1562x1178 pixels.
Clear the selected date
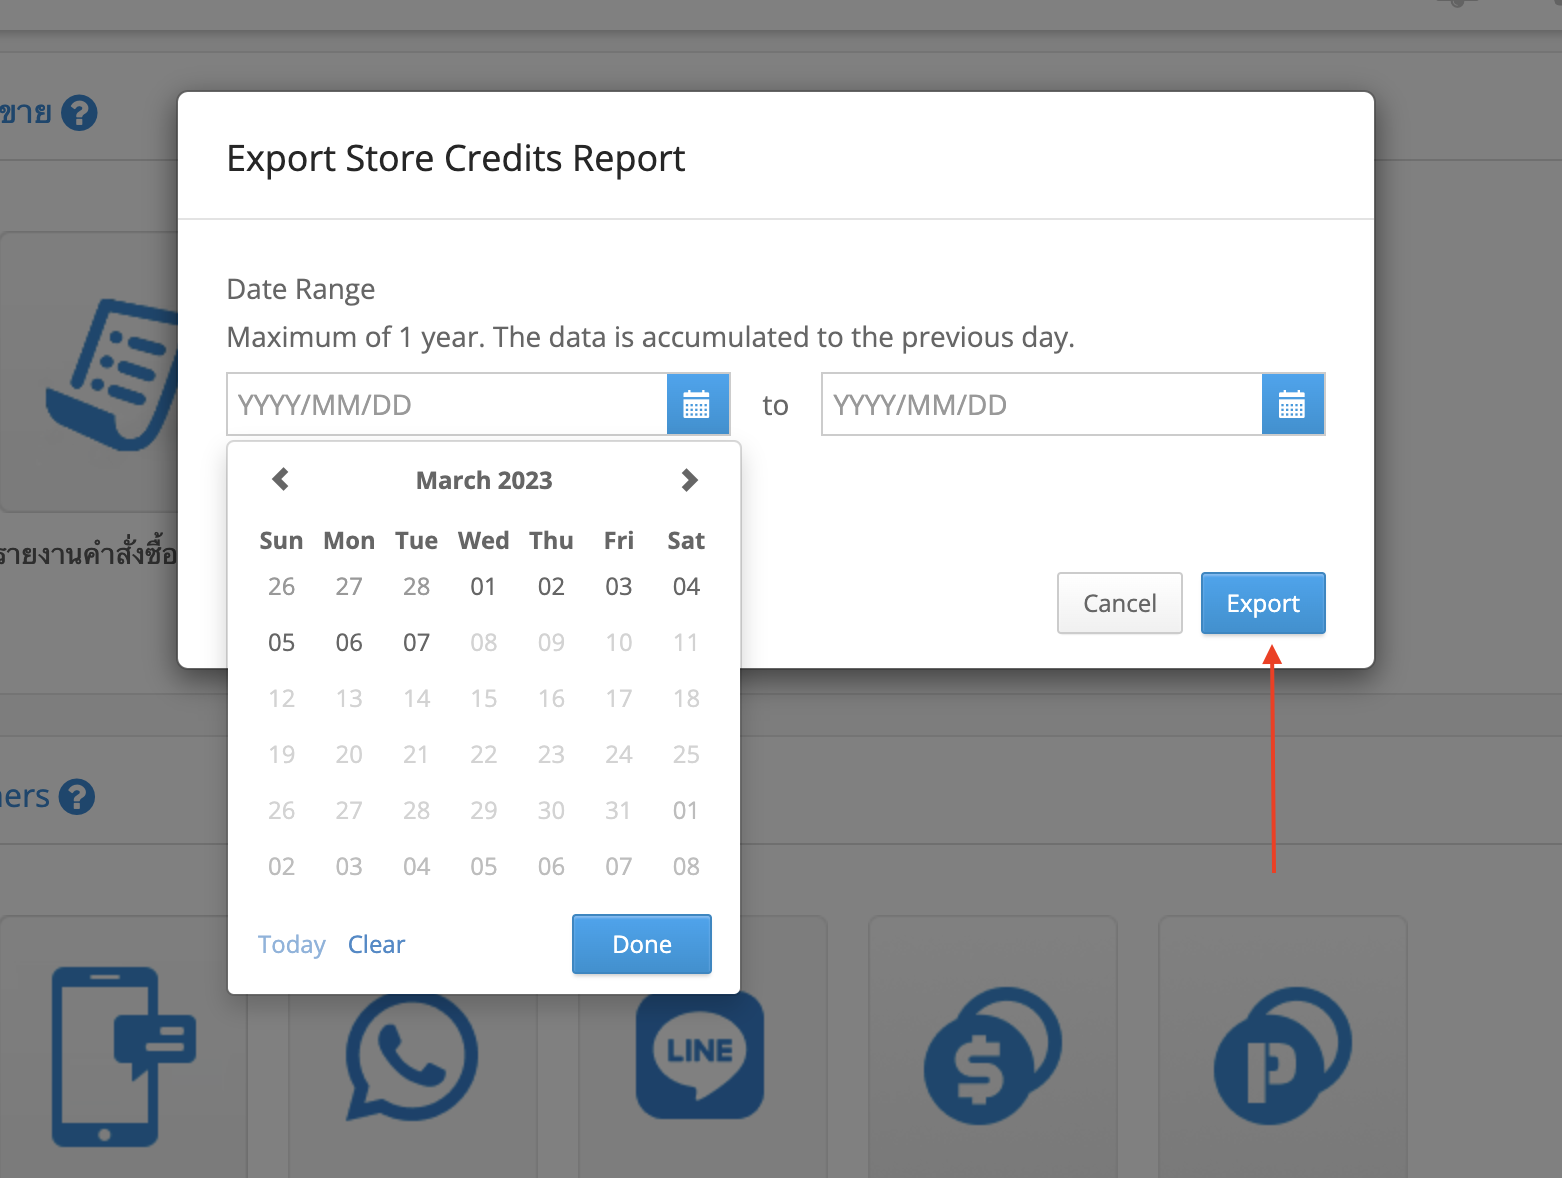[x=376, y=944]
